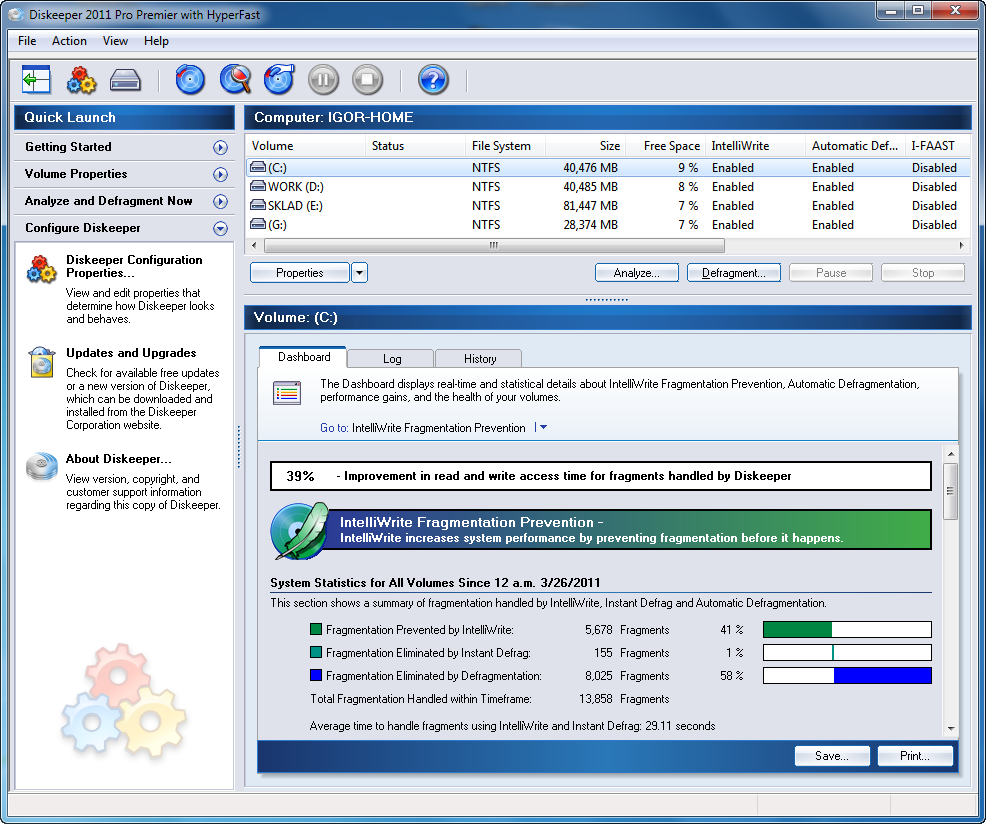Viewport: 986px width, 824px height.
Task: Open the About Diskeeper... link
Action: click(x=118, y=459)
